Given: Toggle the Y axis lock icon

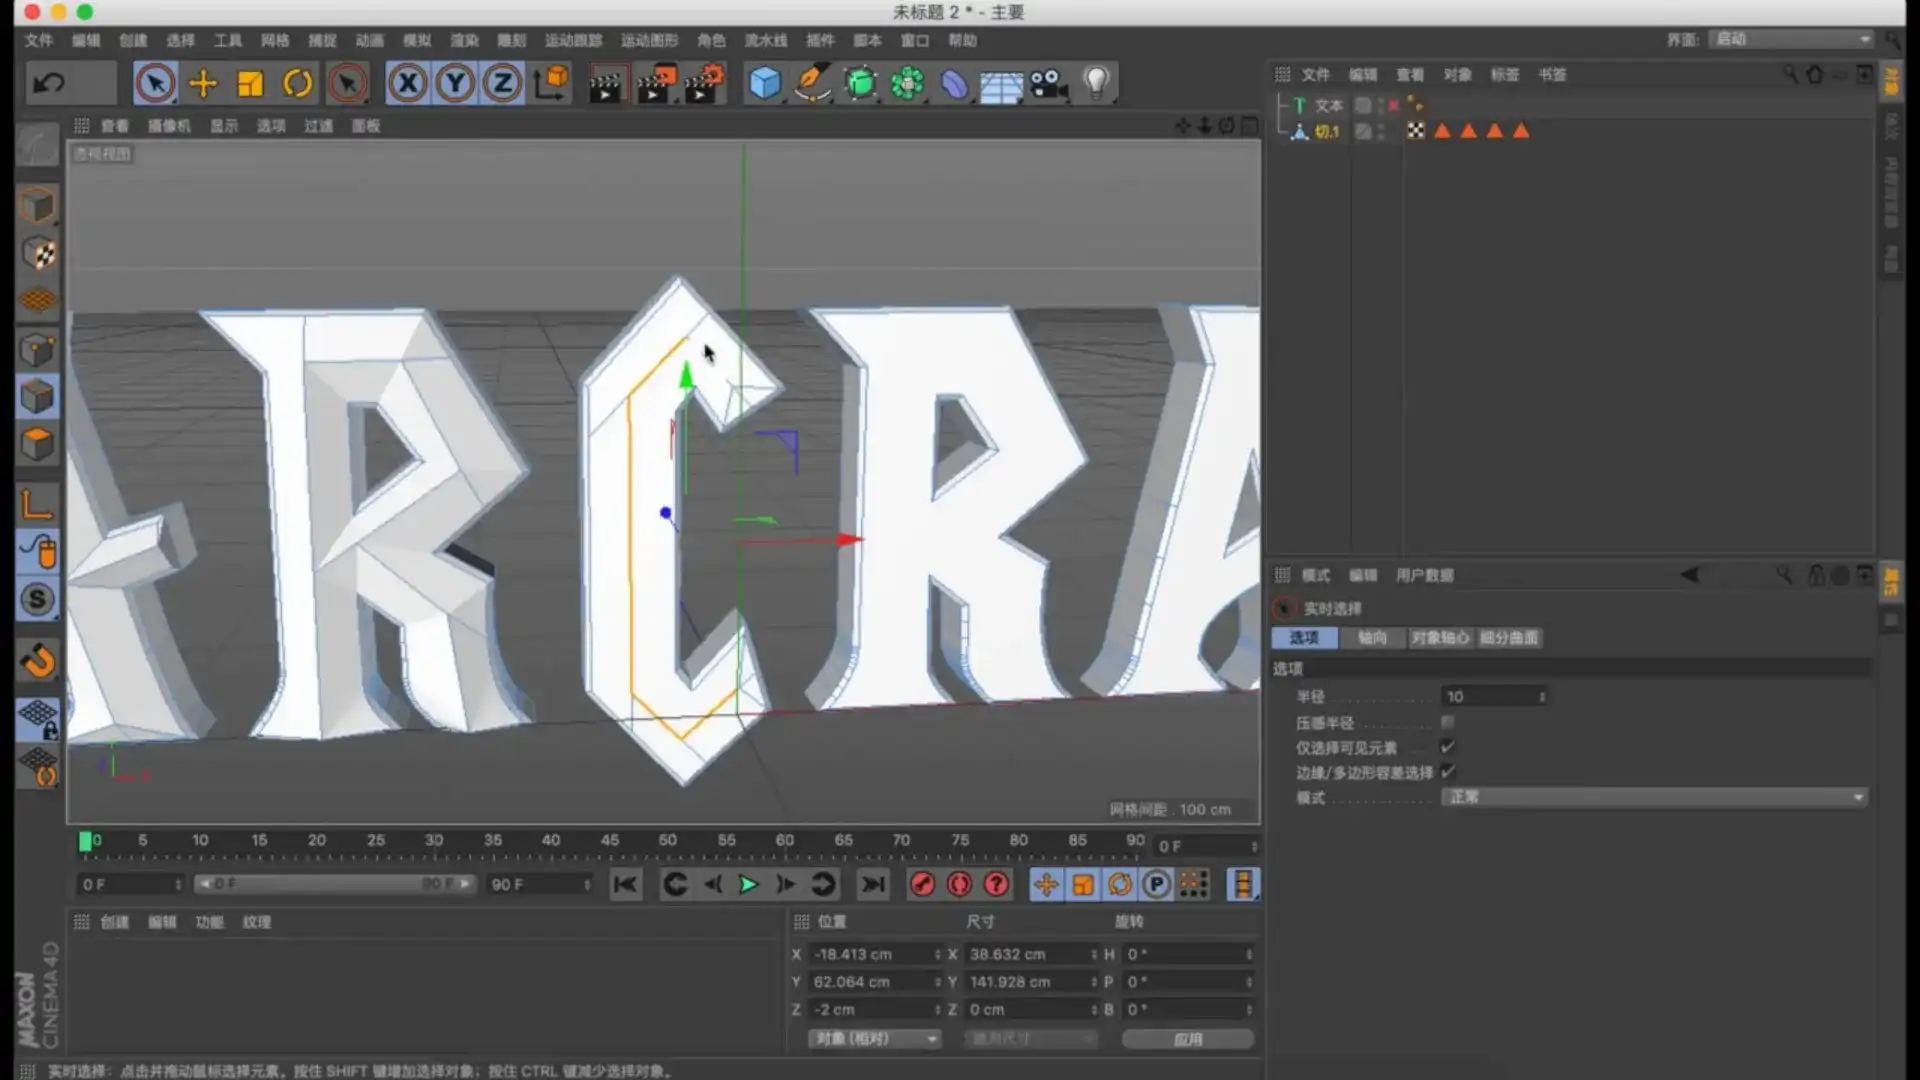Looking at the screenshot, I should (x=454, y=83).
